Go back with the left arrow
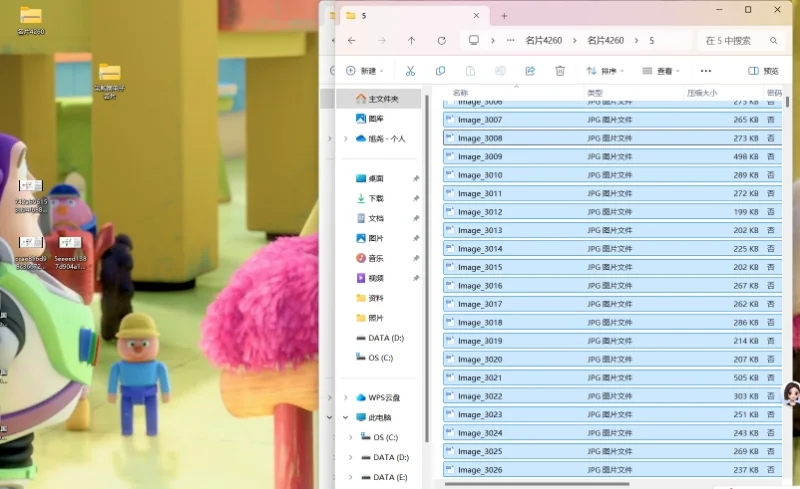 tap(352, 40)
